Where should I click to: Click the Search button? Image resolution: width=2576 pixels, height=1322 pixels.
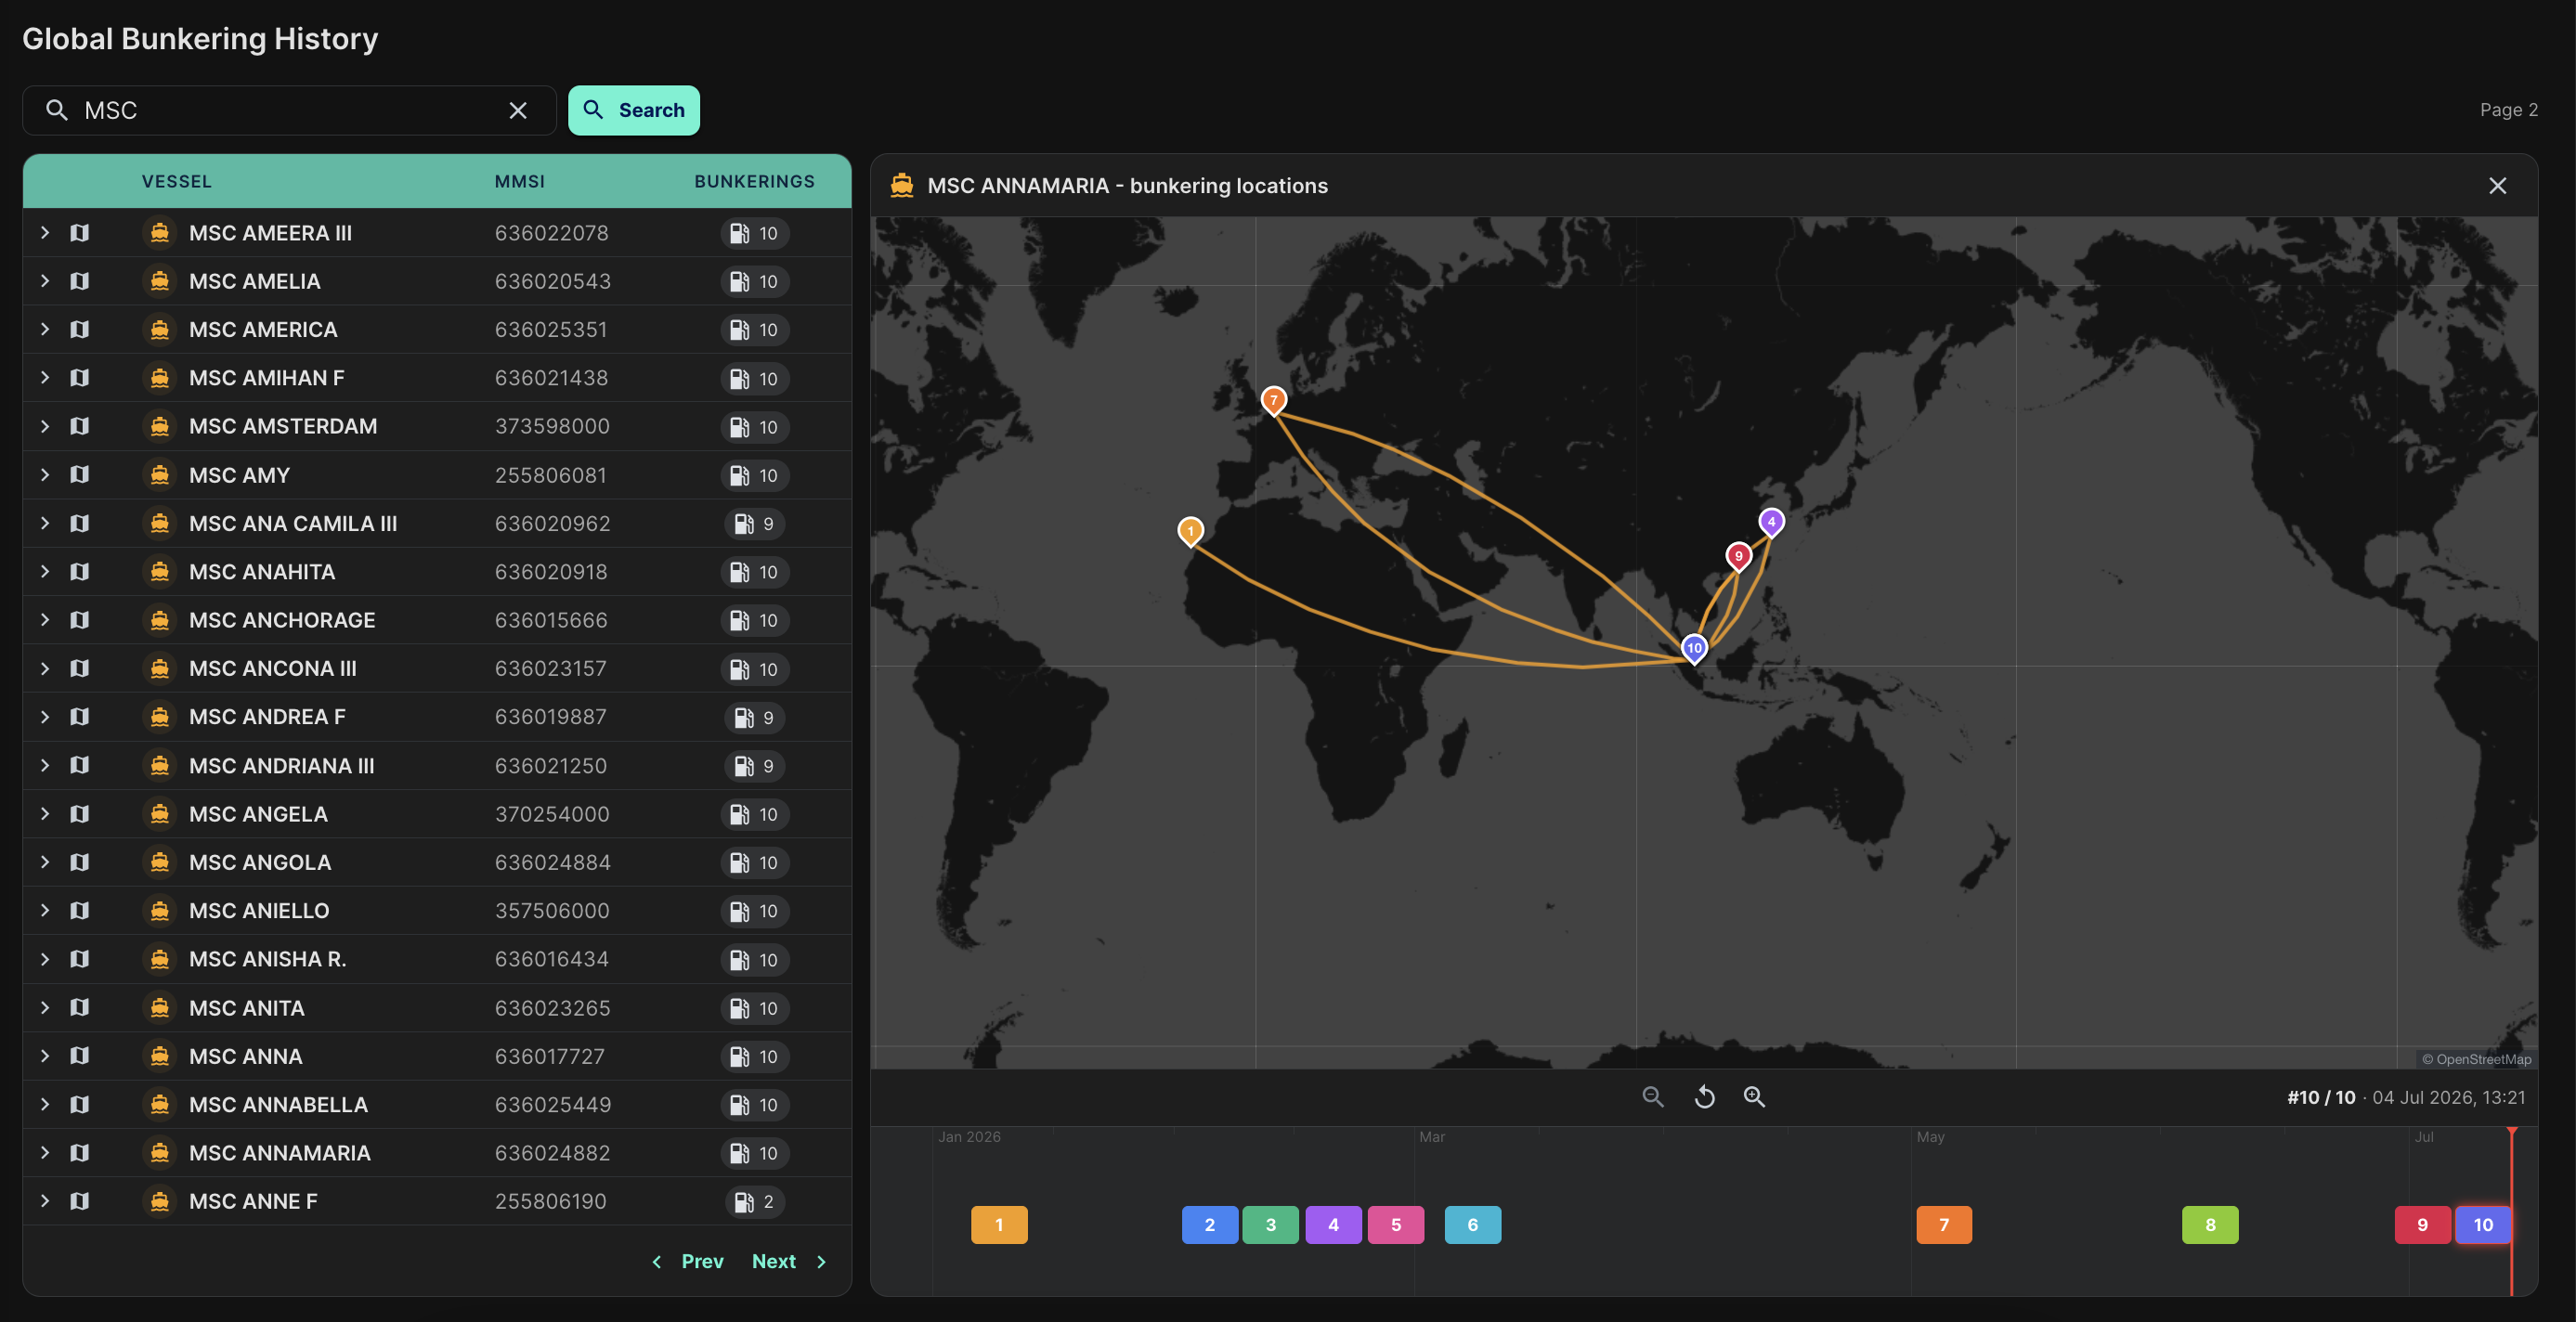[x=634, y=110]
